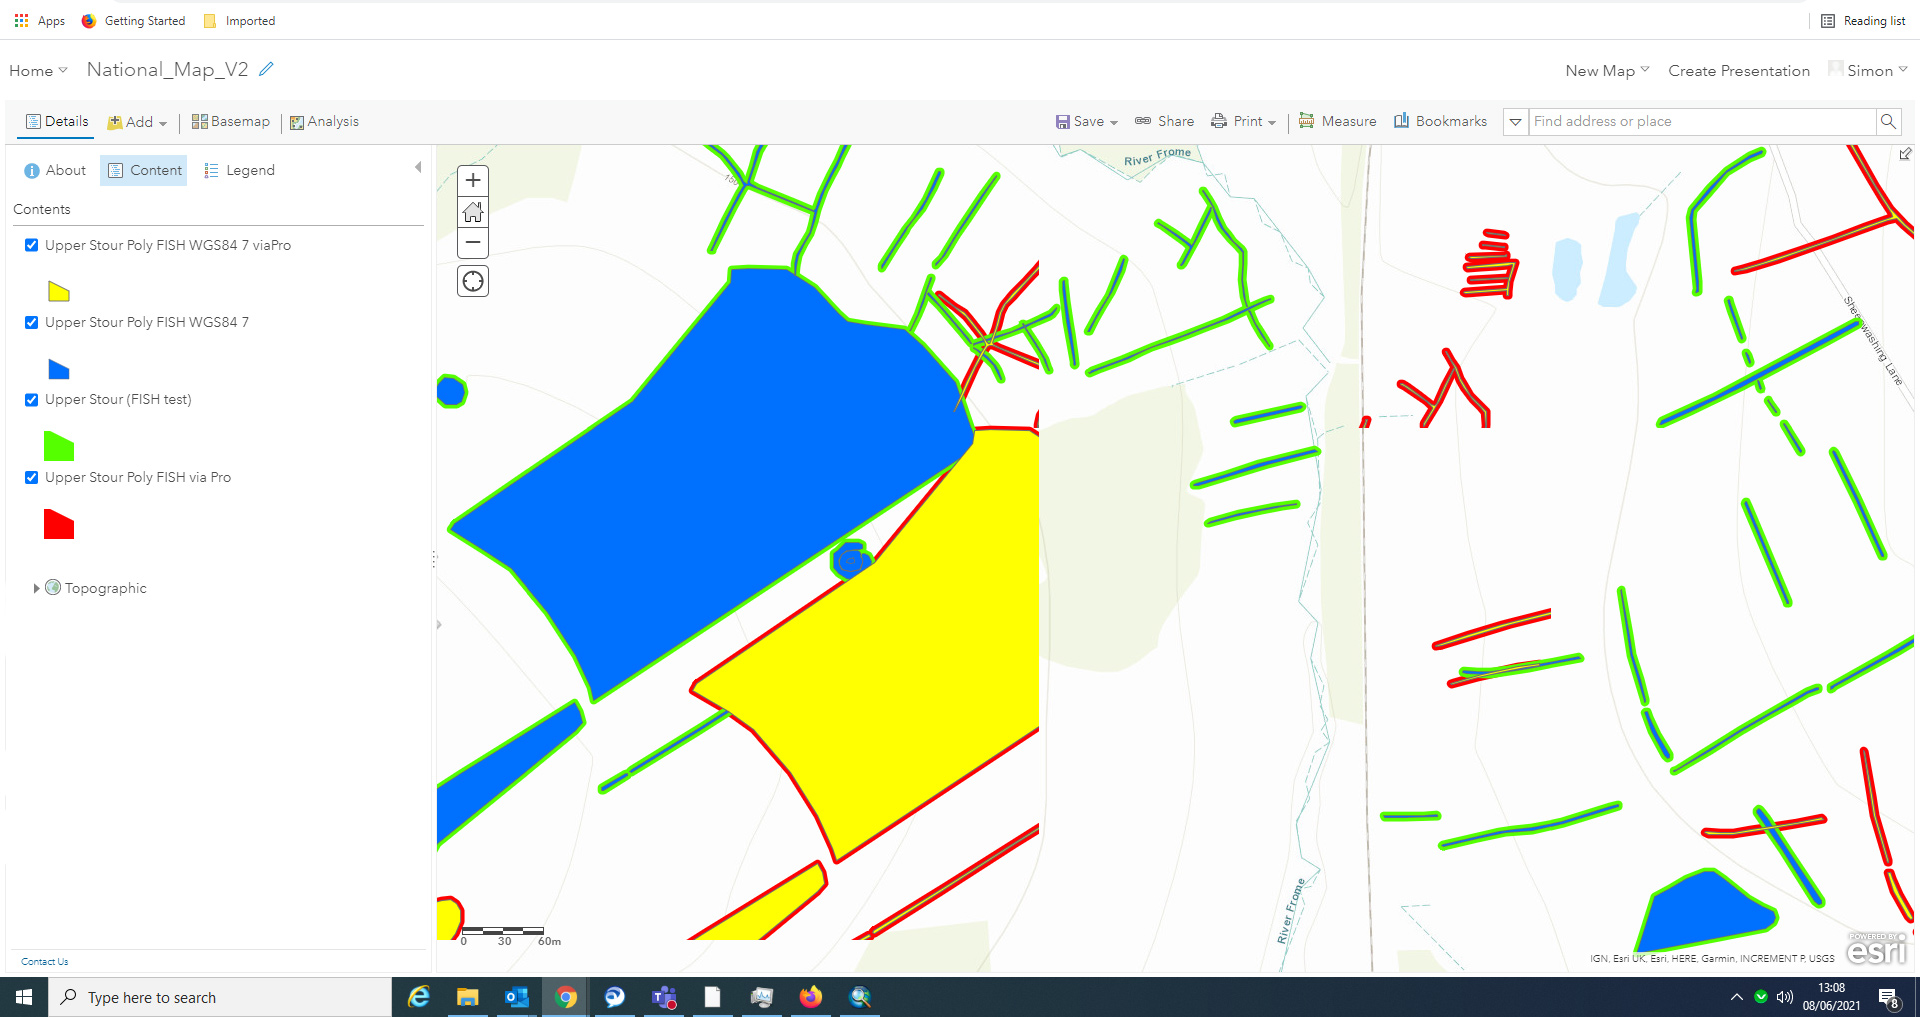Click Create Presentation

click(x=1738, y=70)
